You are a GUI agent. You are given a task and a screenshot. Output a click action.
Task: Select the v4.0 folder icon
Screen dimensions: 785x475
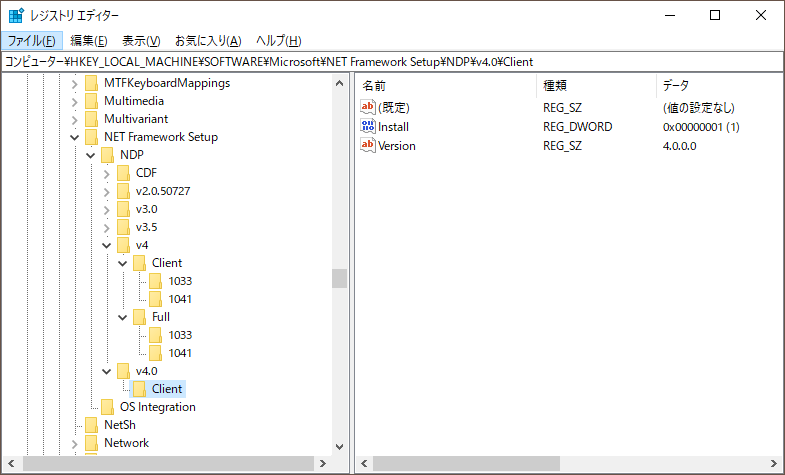[124, 372]
